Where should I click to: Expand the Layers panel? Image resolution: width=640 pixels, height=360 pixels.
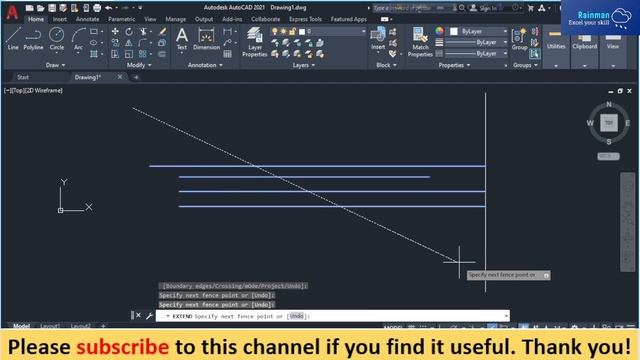click(x=304, y=65)
